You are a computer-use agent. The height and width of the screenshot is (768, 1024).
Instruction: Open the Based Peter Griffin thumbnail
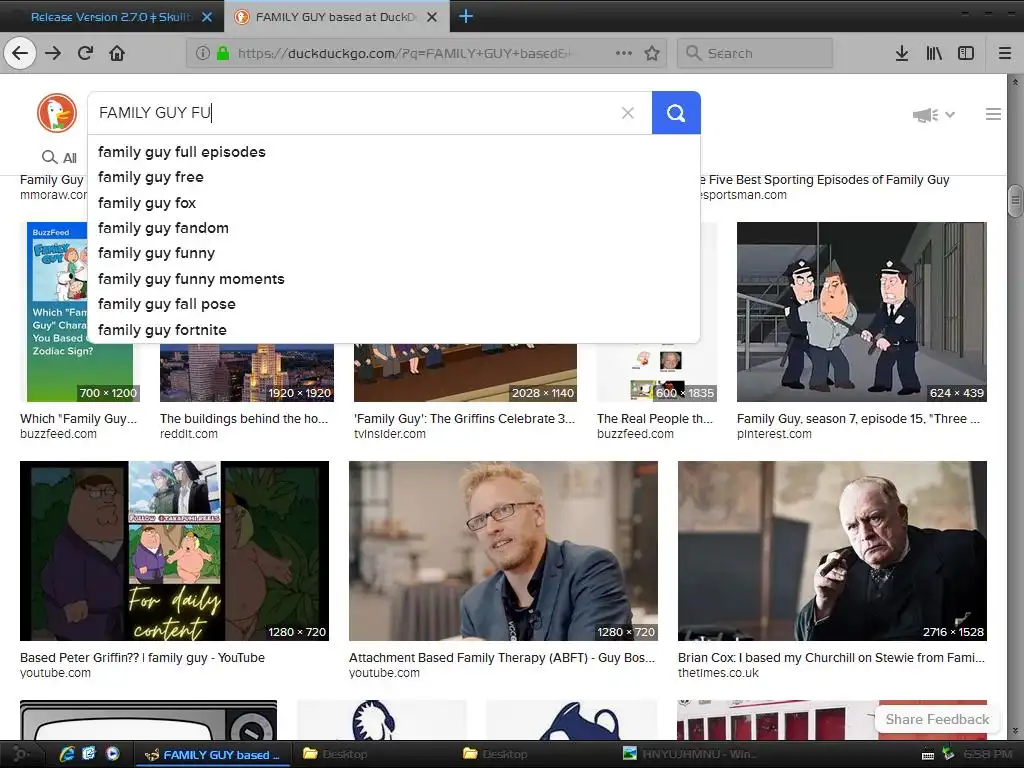coord(174,551)
